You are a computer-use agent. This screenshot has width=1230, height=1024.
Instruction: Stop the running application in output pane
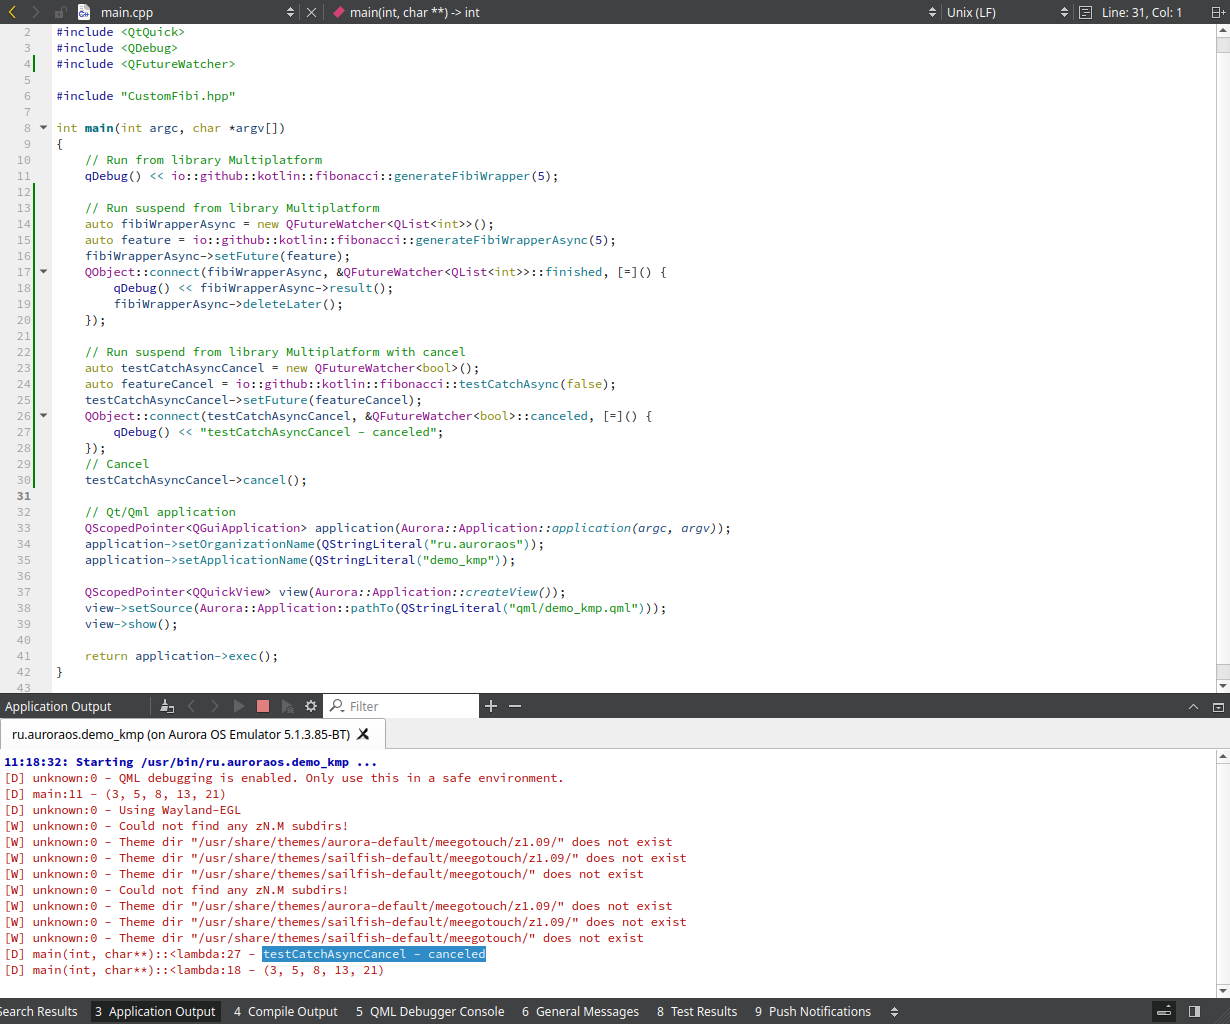[x=263, y=706]
